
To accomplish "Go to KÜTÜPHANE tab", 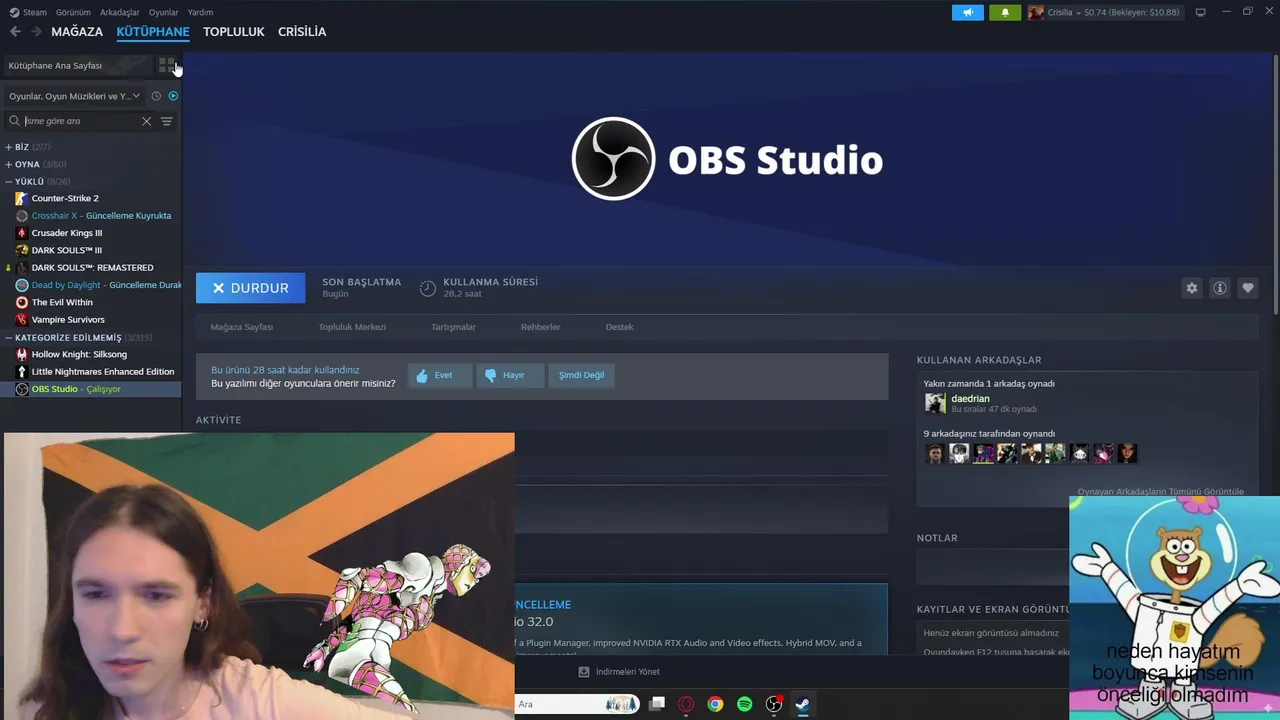I will (x=153, y=32).
